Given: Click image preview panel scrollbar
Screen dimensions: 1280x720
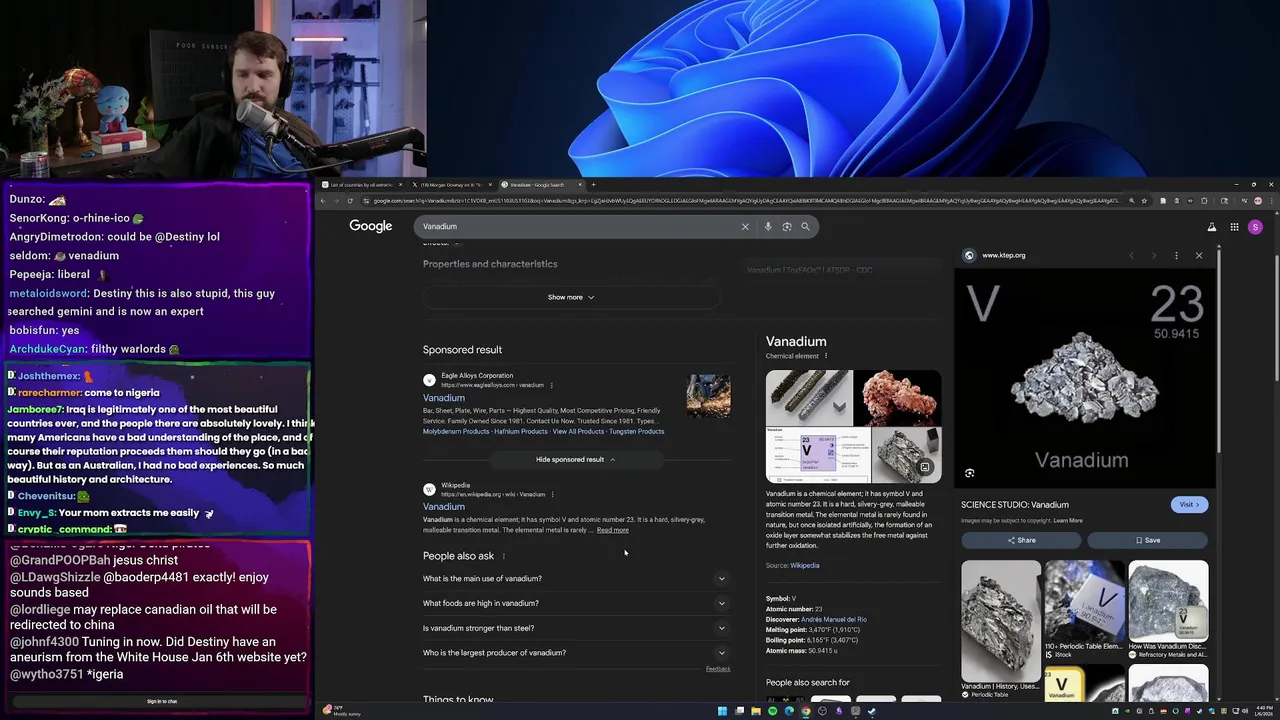Looking at the screenshot, I should point(1218,350).
